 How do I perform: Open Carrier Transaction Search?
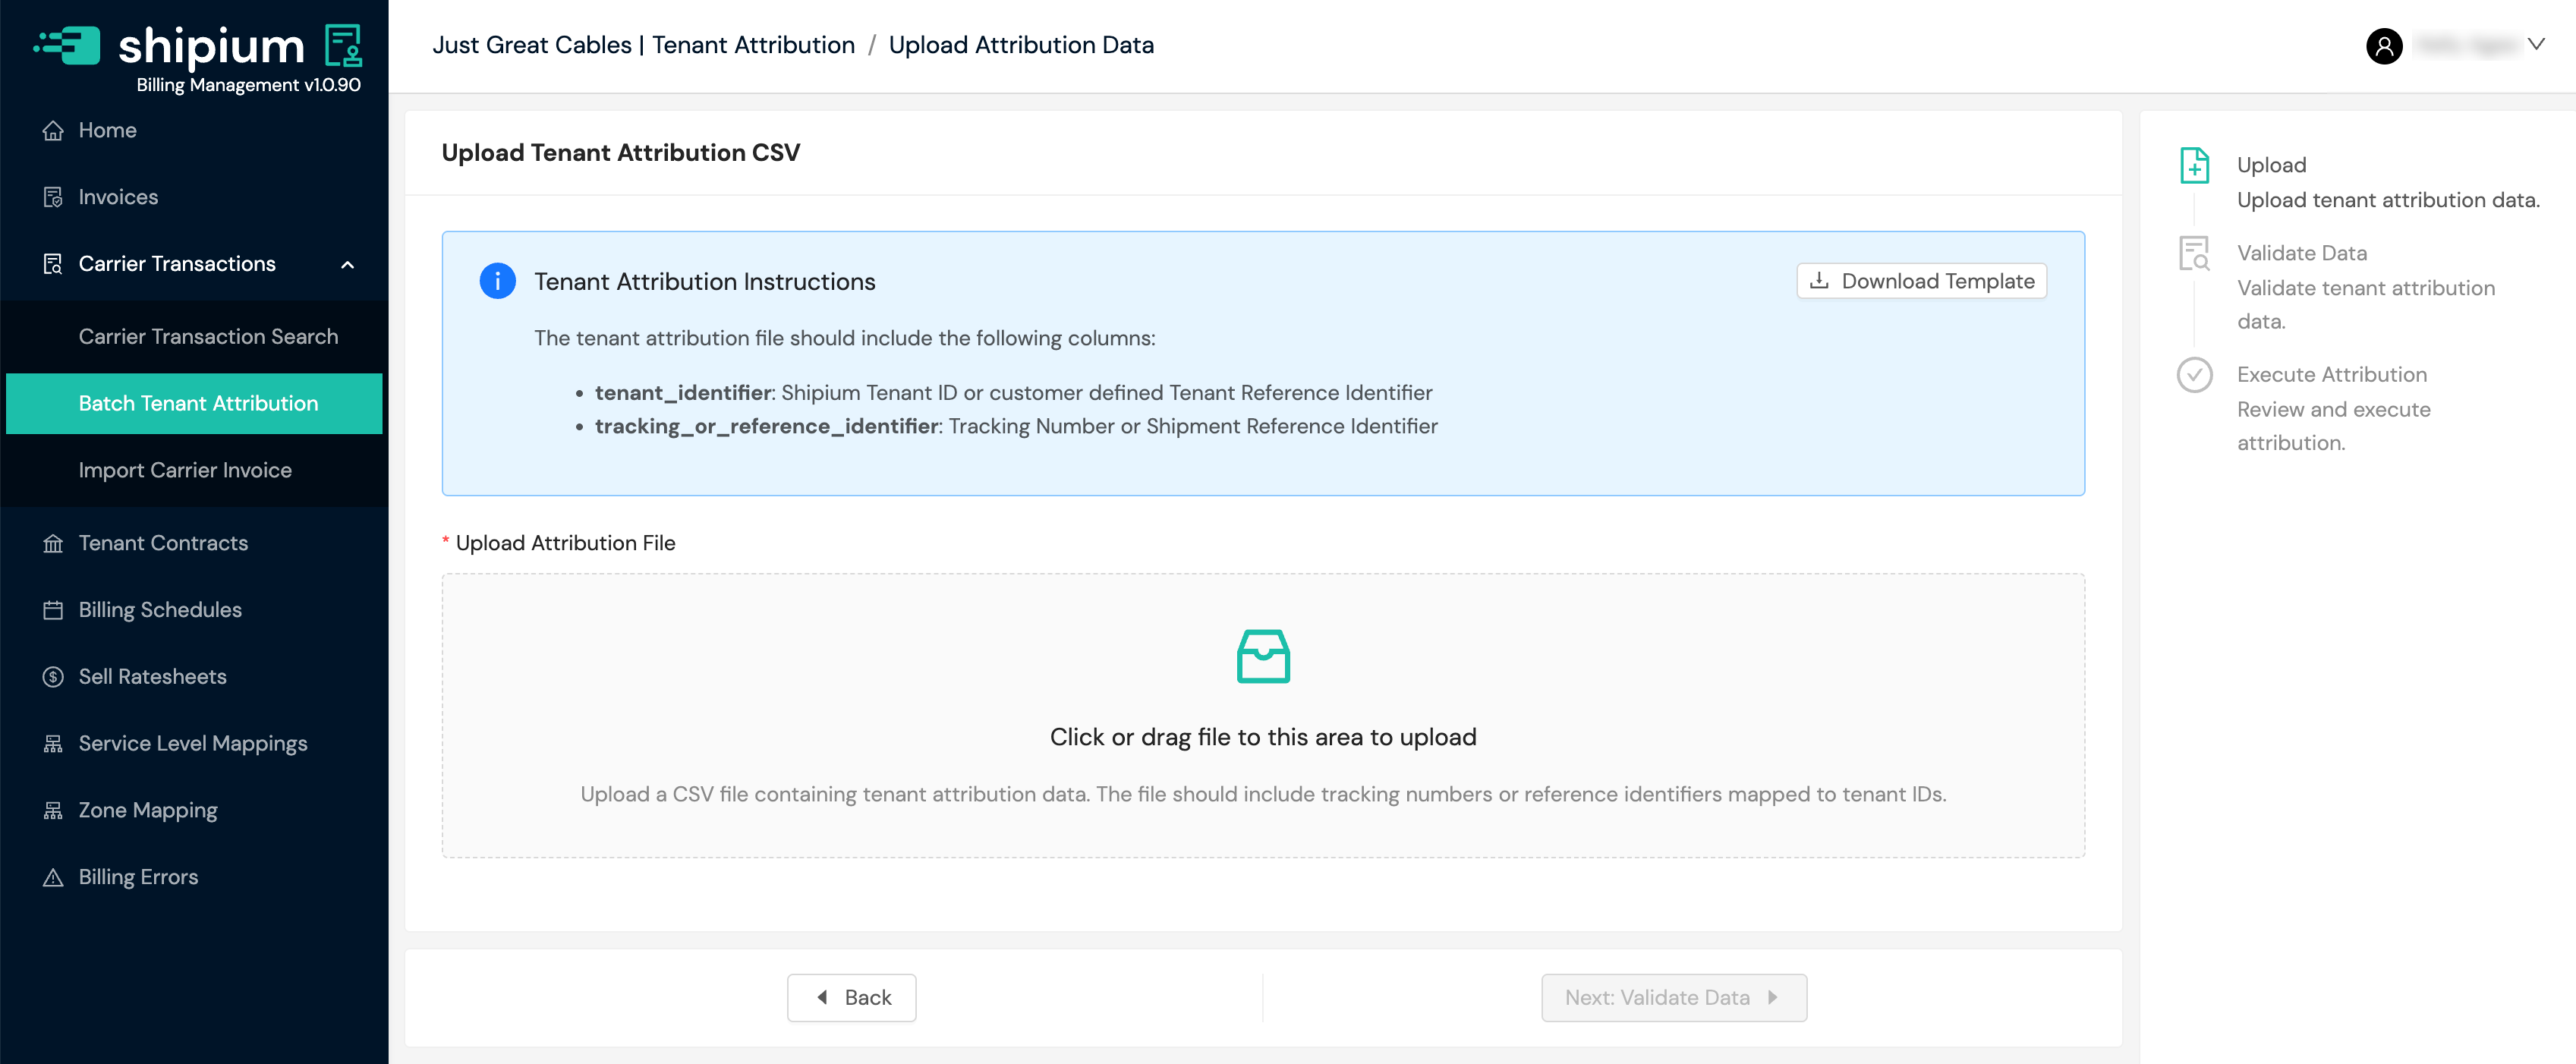point(208,337)
